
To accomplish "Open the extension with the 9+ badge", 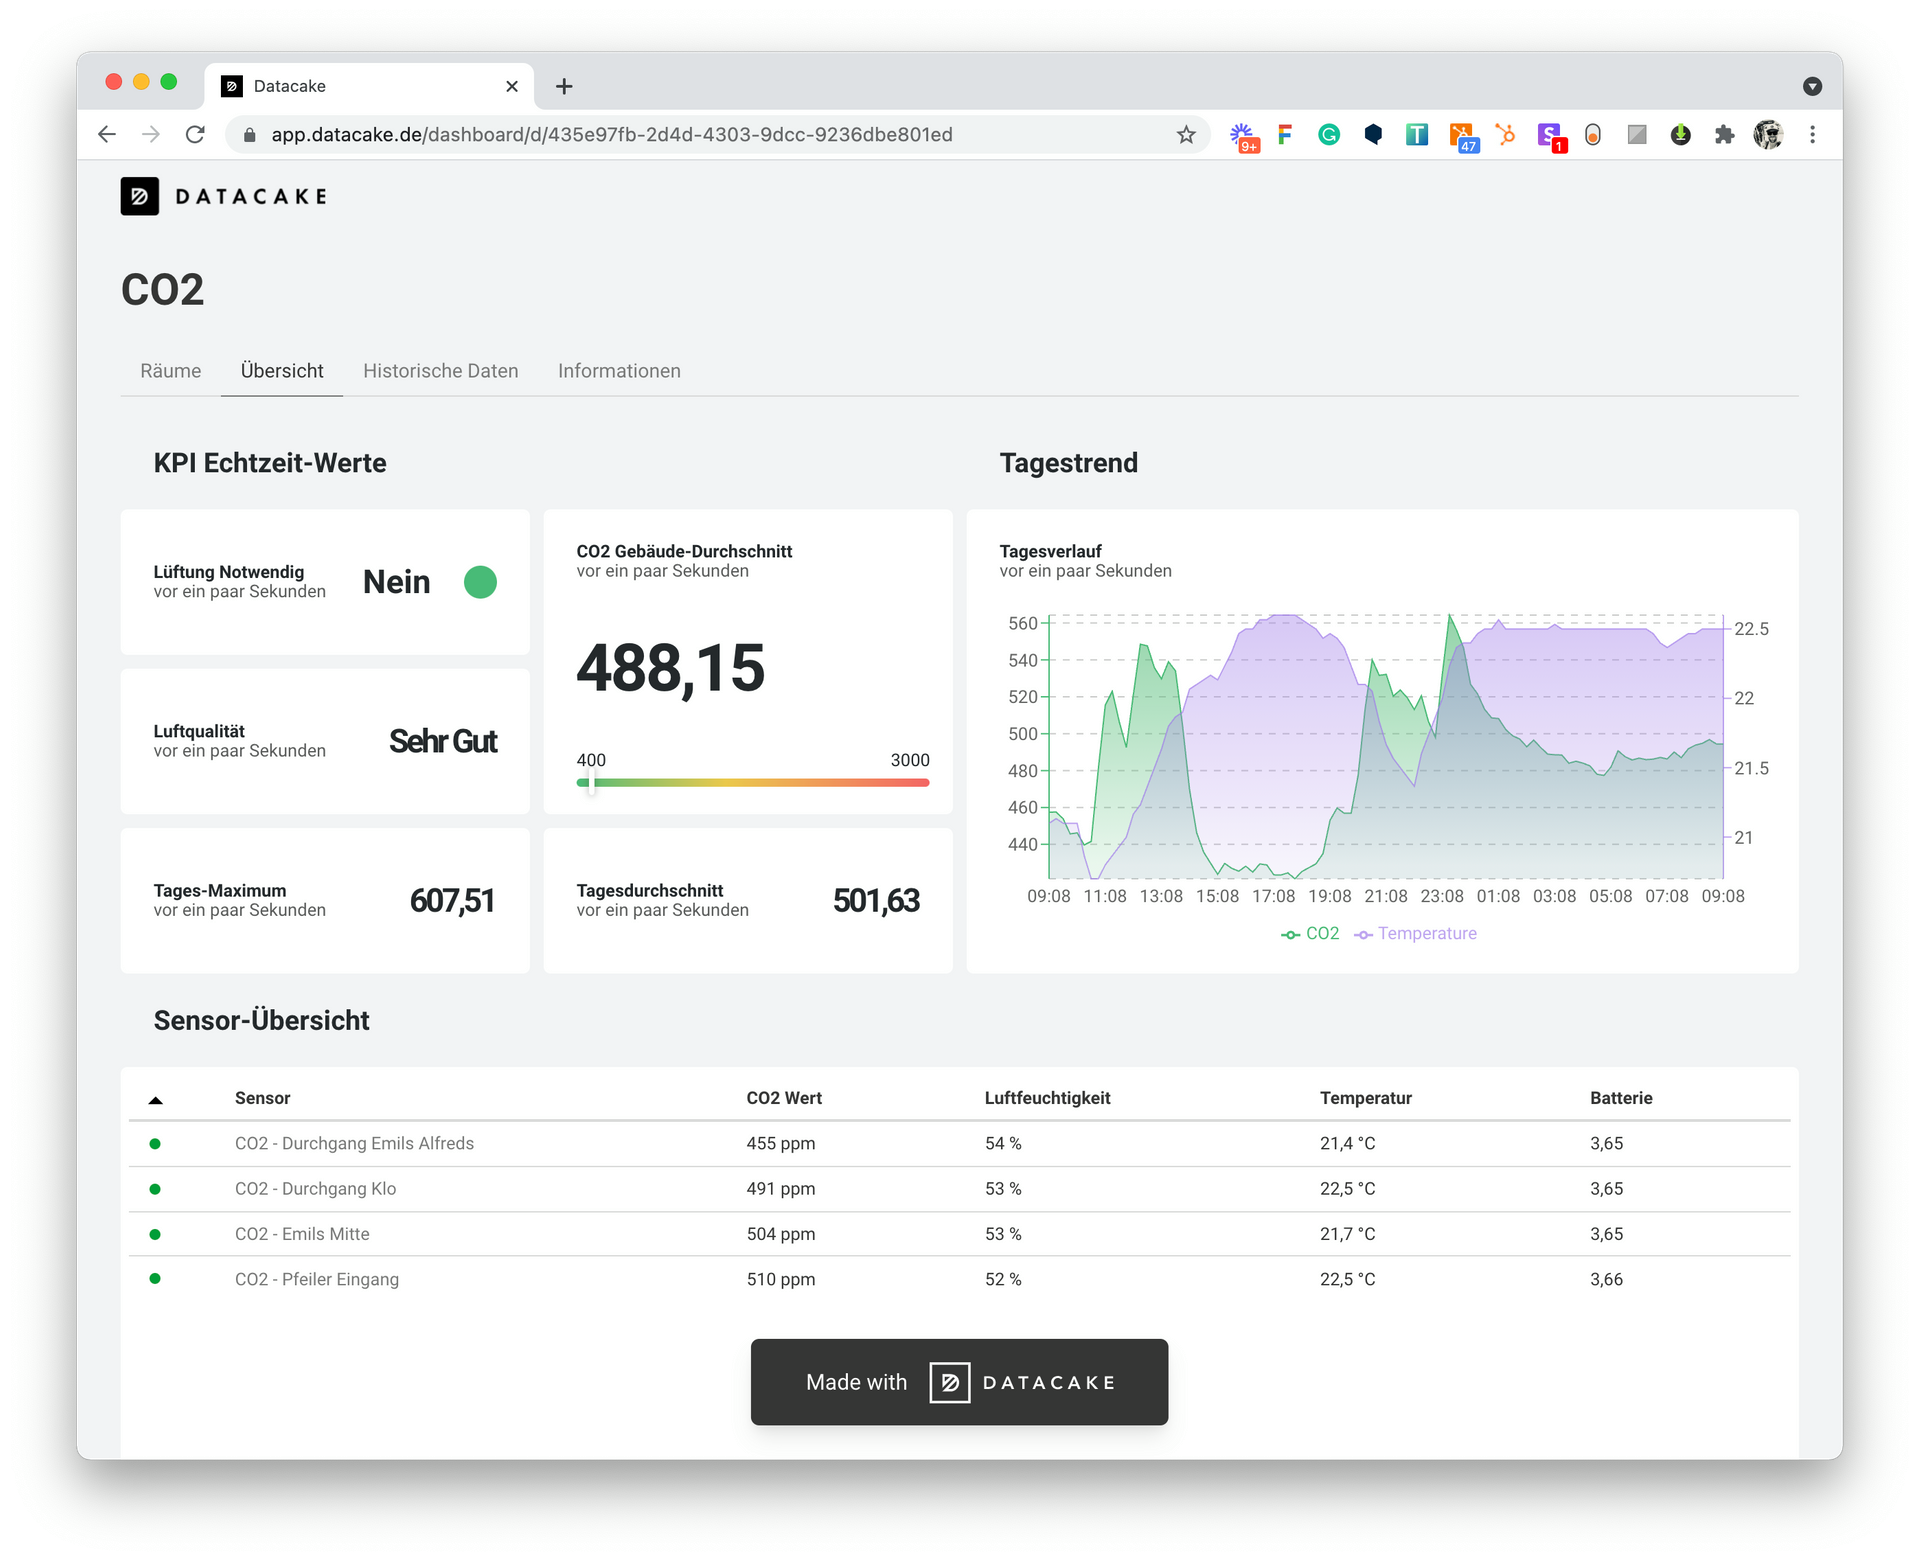I will click(x=1244, y=137).
